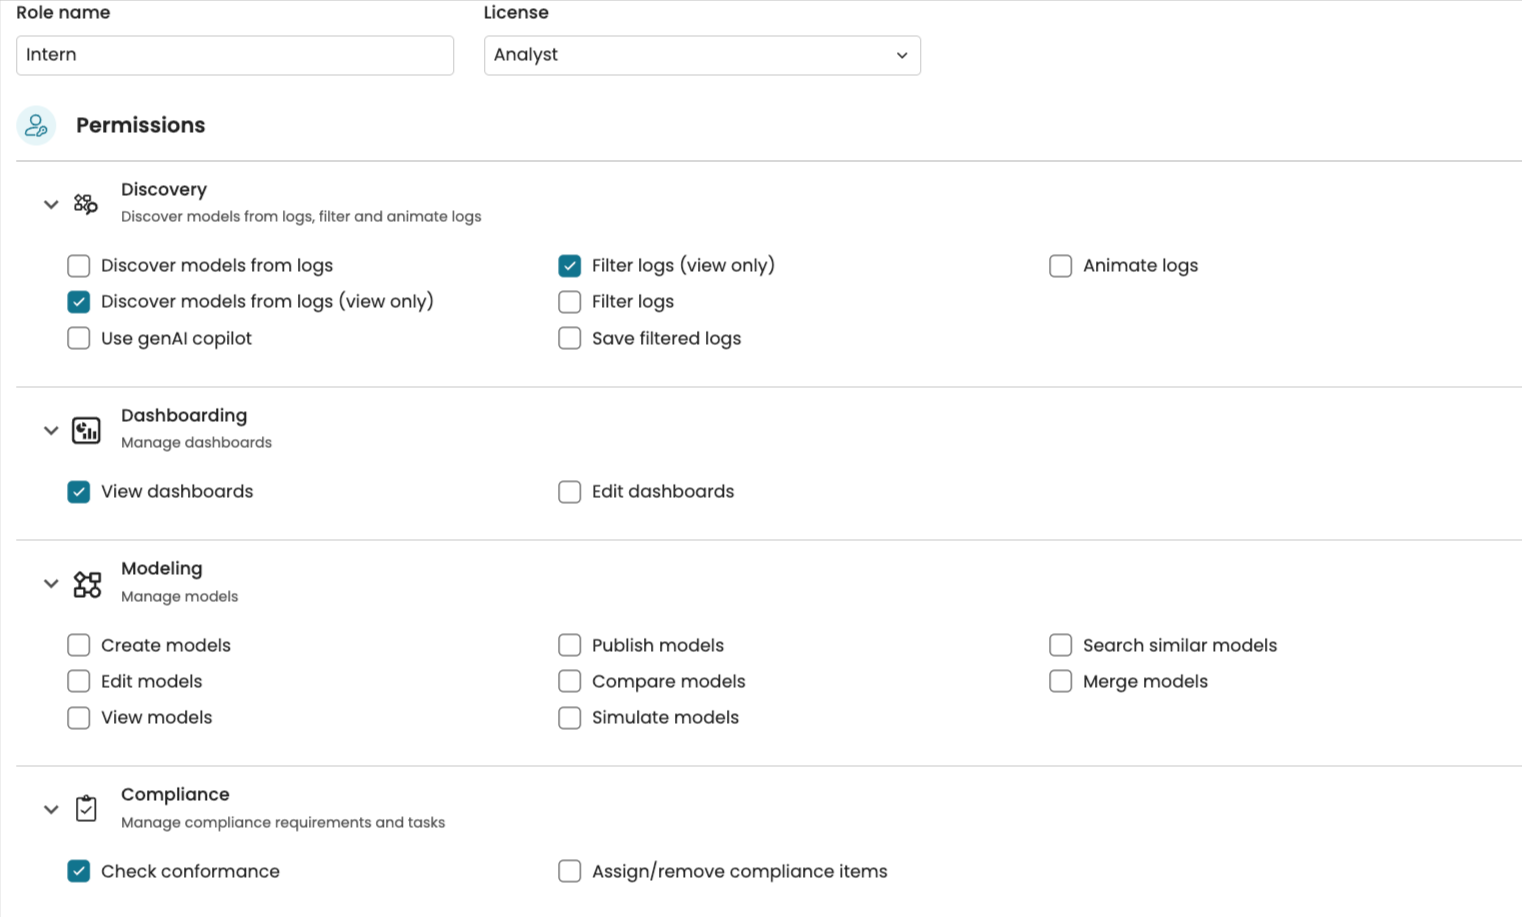Uncheck Filter logs (view only)
The height and width of the screenshot is (917, 1522).
click(x=570, y=266)
